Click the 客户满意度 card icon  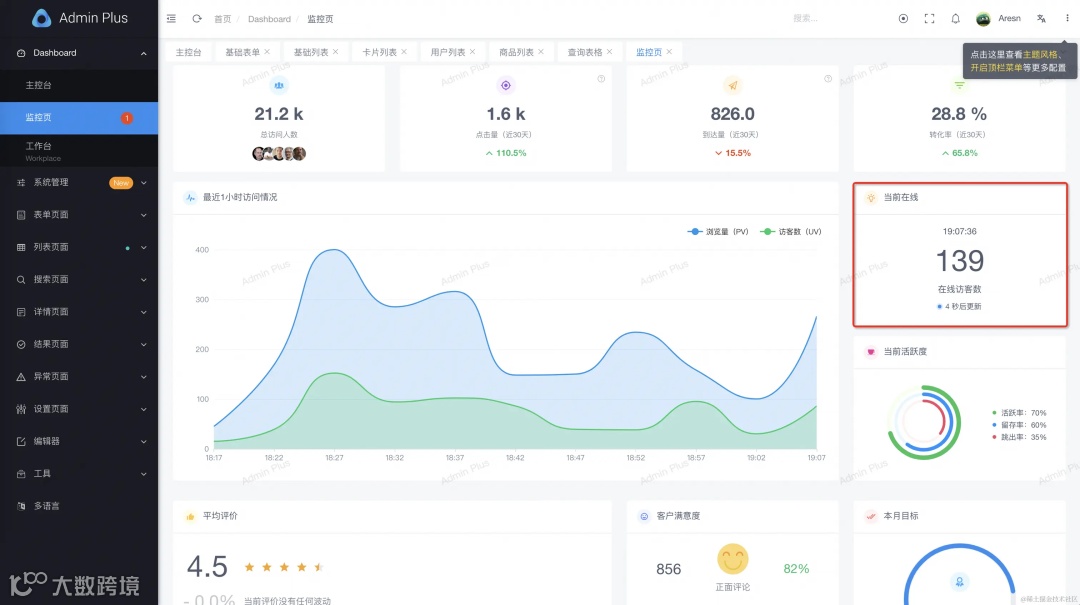(x=644, y=516)
